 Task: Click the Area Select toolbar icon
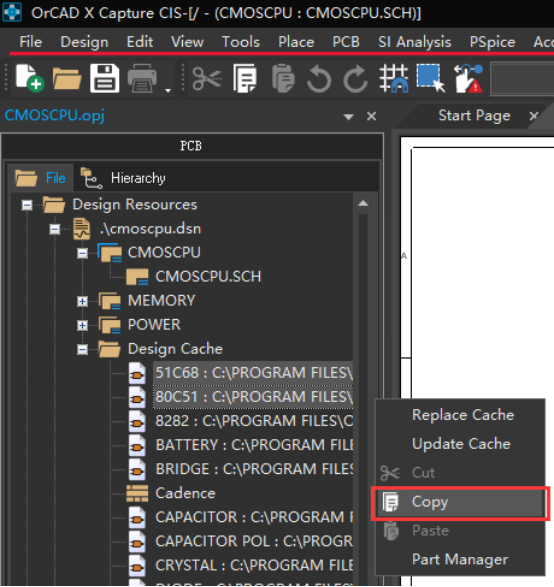pos(431,78)
